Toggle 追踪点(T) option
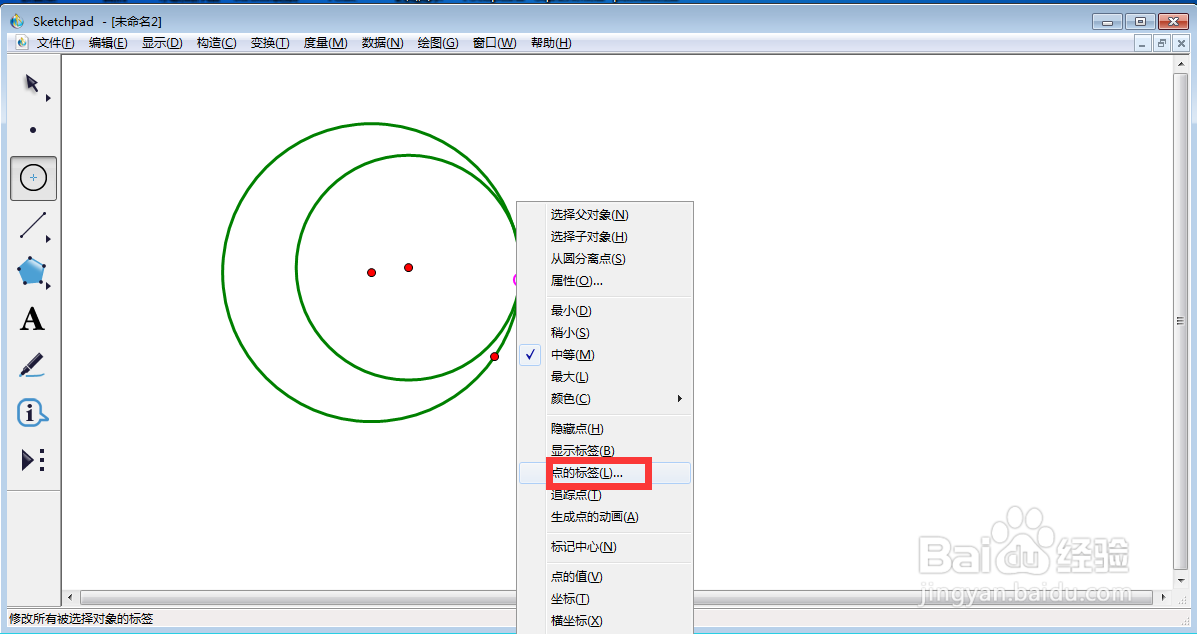 pyautogui.click(x=605, y=495)
